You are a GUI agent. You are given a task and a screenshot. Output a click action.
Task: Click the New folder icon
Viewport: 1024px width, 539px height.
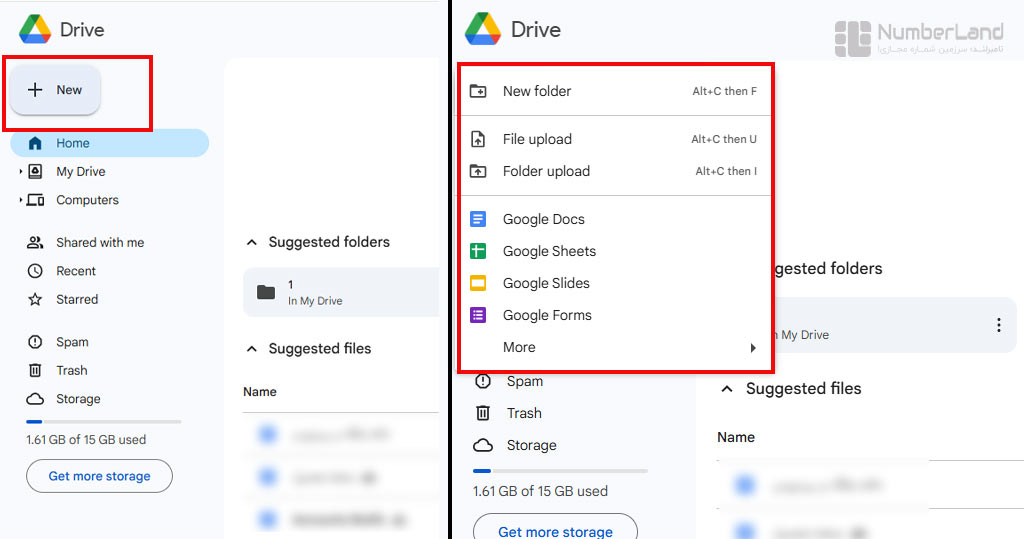pos(478,91)
